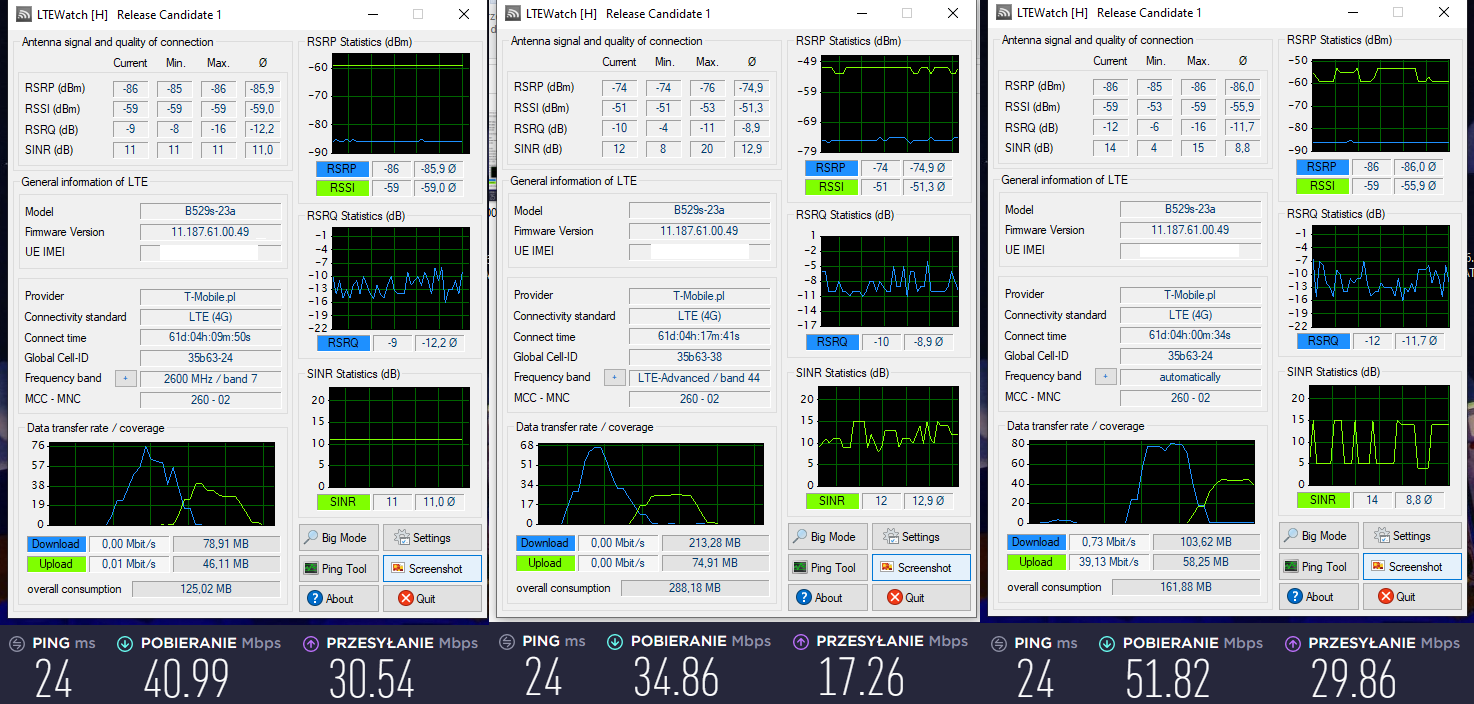Image resolution: width=1474 pixels, height=704 pixels.
Task: Open Big Mode in the right LTEWatch window
Action: pyautogui.click(x=1318, y=536)
